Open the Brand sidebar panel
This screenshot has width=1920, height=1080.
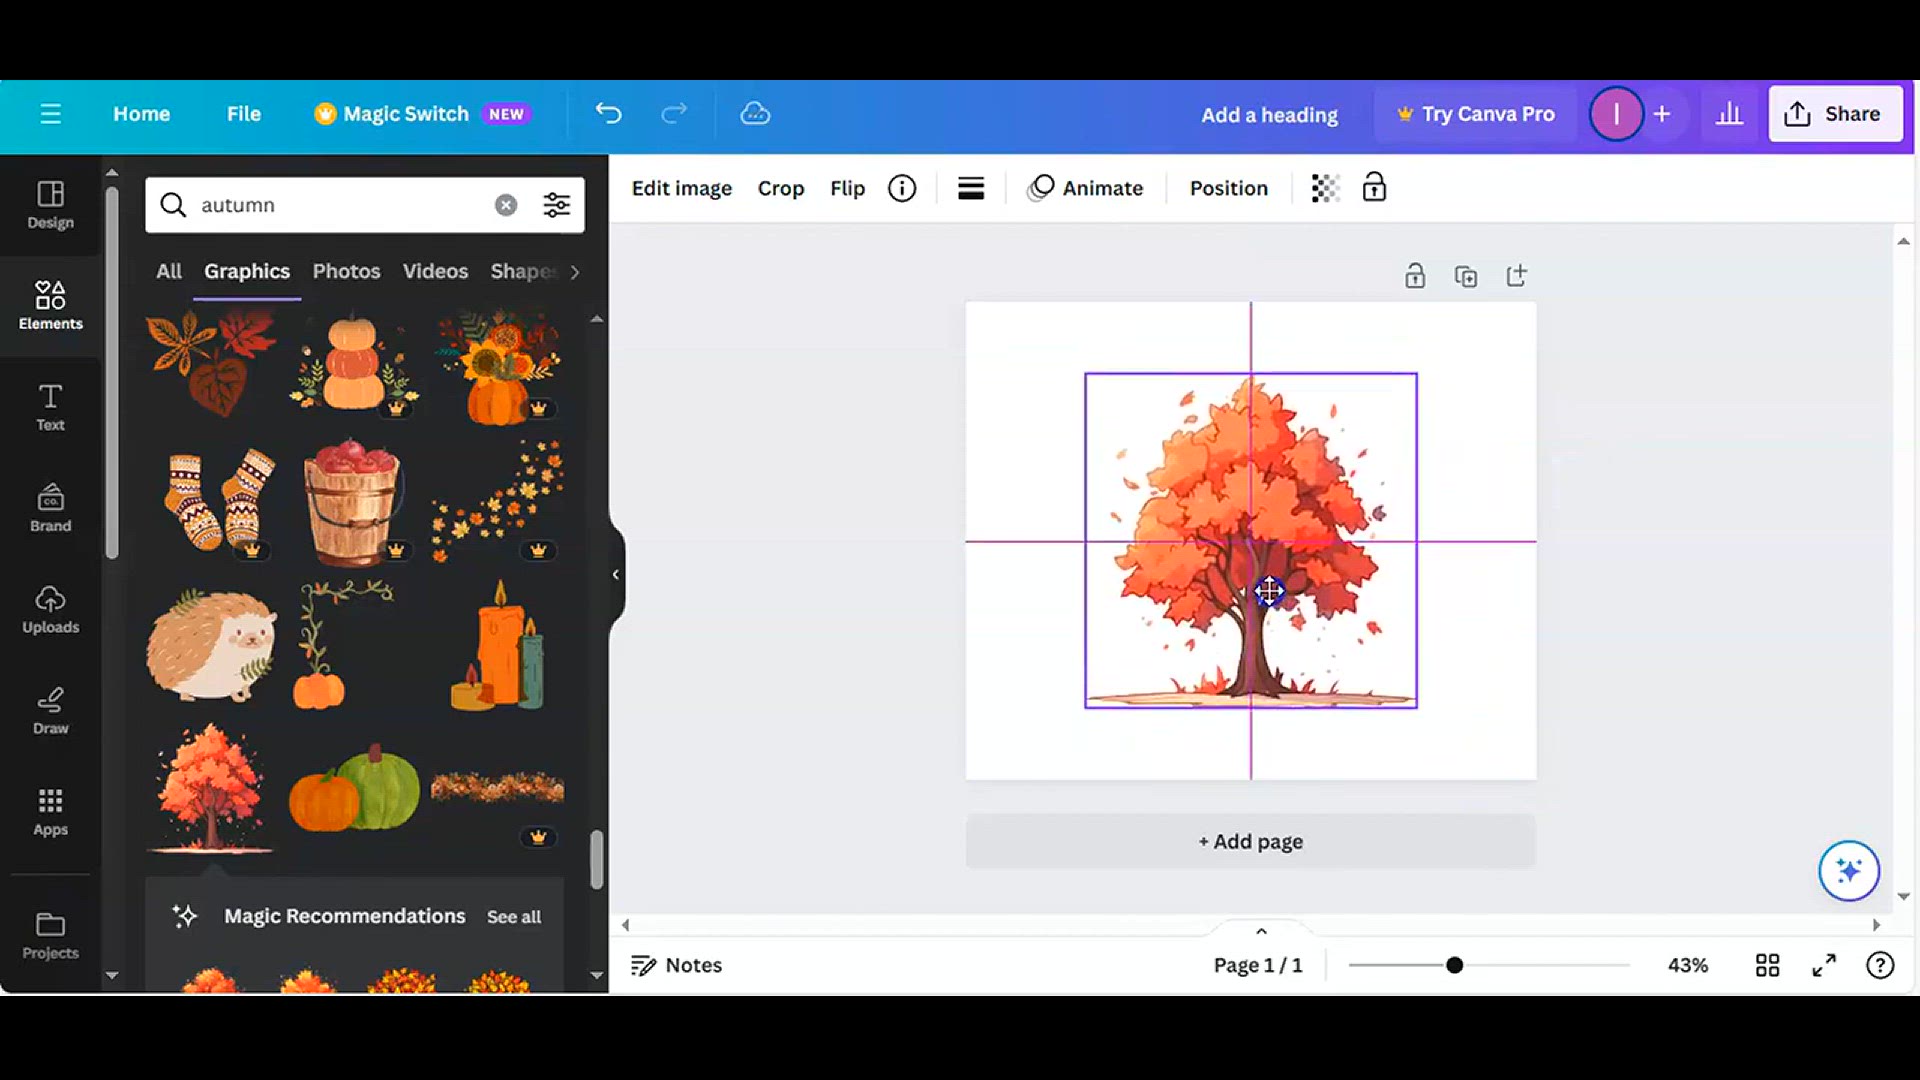coord(50,508)
